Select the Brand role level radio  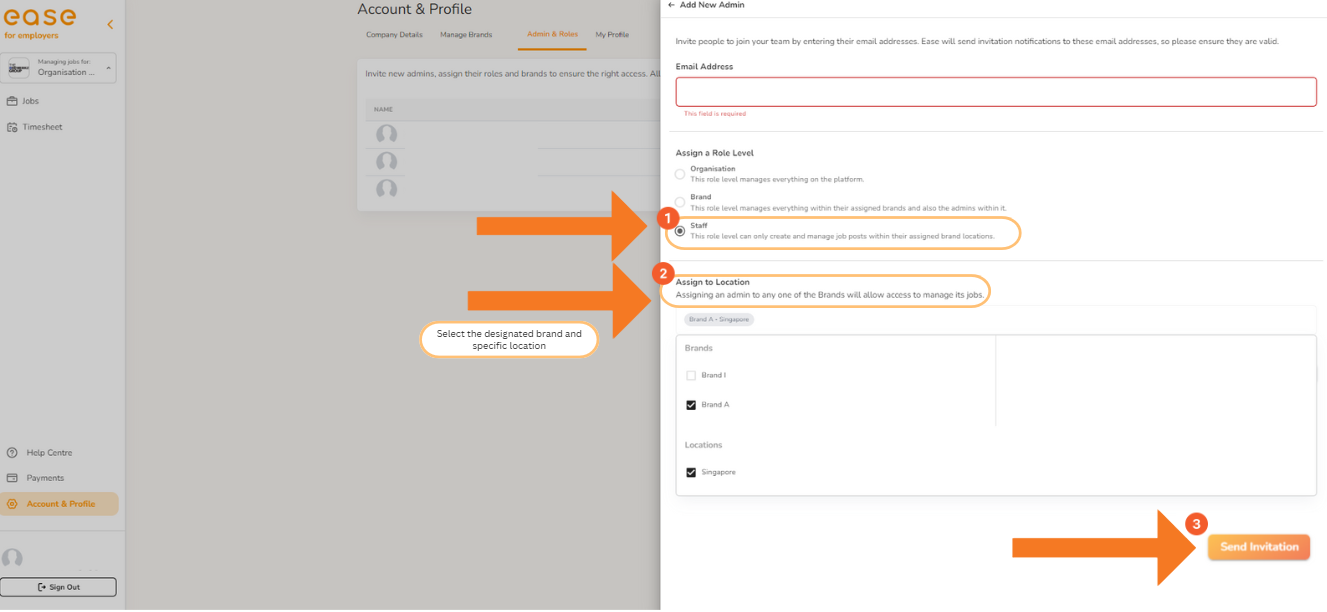tap(680, 202)
